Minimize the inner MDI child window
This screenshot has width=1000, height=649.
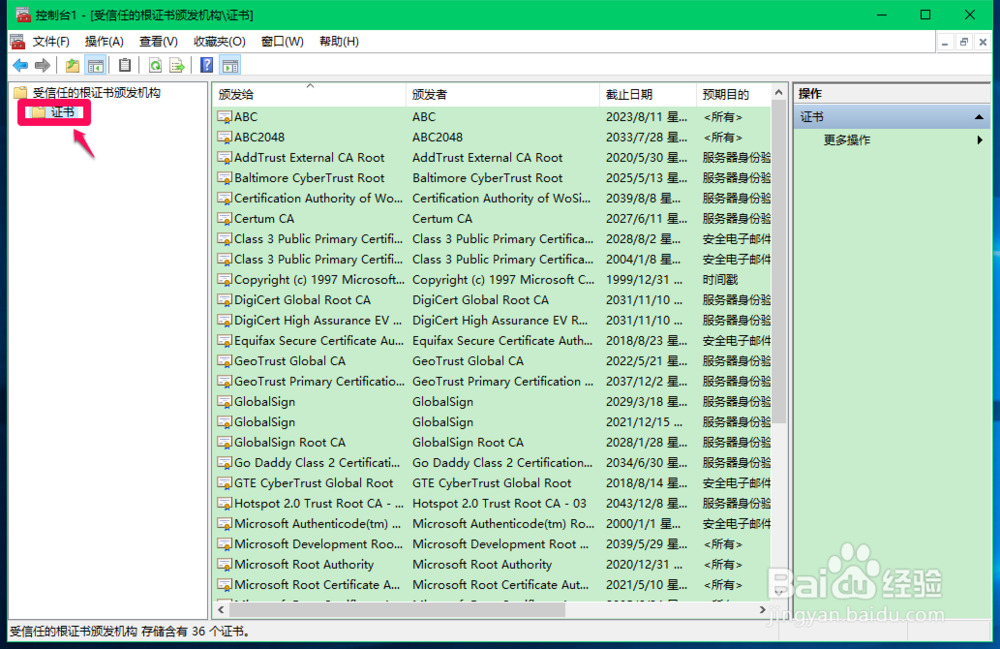coord(945,42)
